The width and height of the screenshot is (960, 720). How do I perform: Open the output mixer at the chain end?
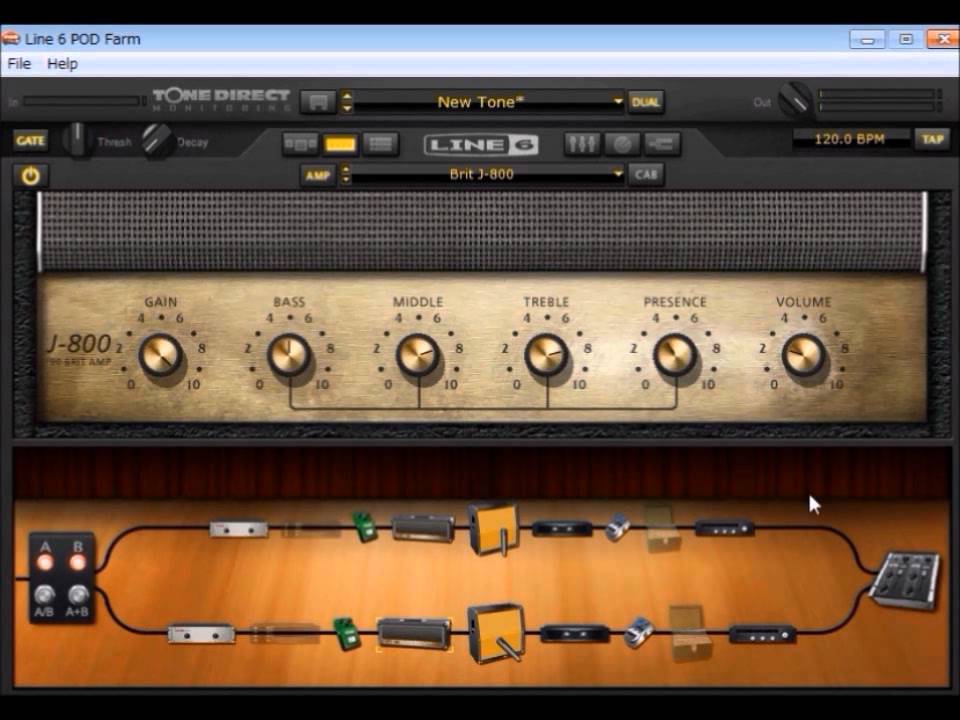click(906, 581)
